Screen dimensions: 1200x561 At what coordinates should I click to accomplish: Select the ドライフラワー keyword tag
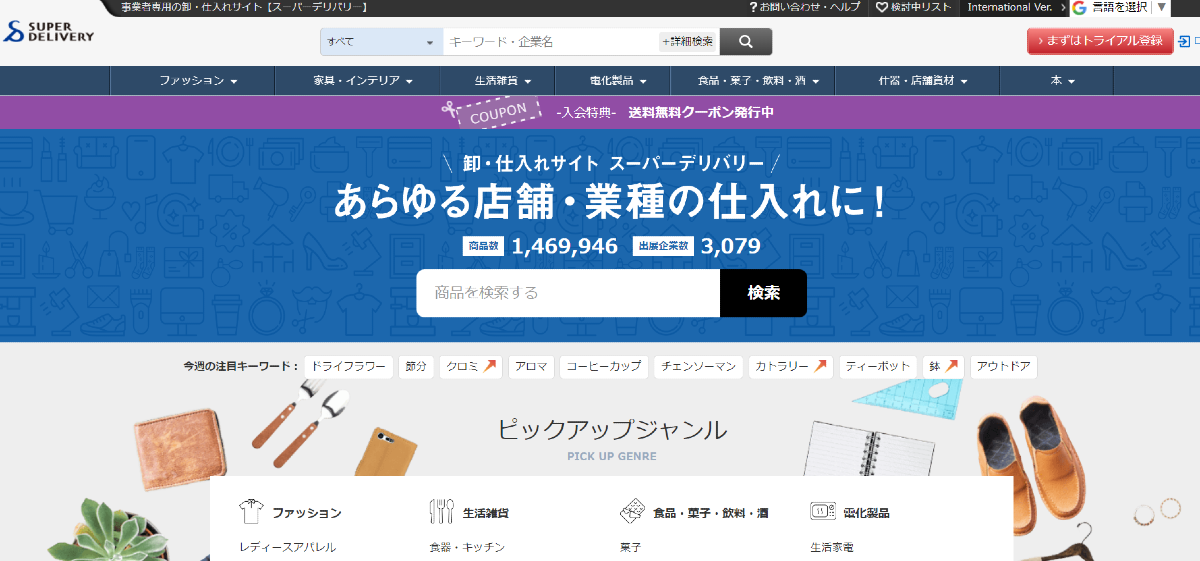tap(348, 367)
